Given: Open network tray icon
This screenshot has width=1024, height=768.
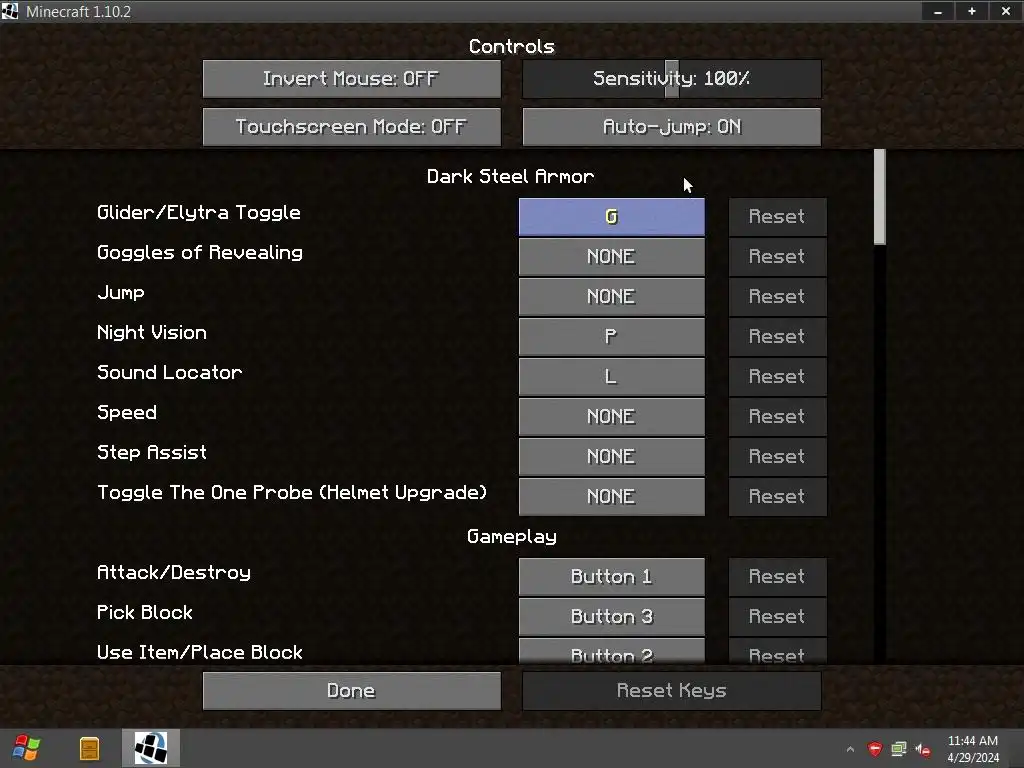Looking at the screenshot, I should [x=899, y=749].
